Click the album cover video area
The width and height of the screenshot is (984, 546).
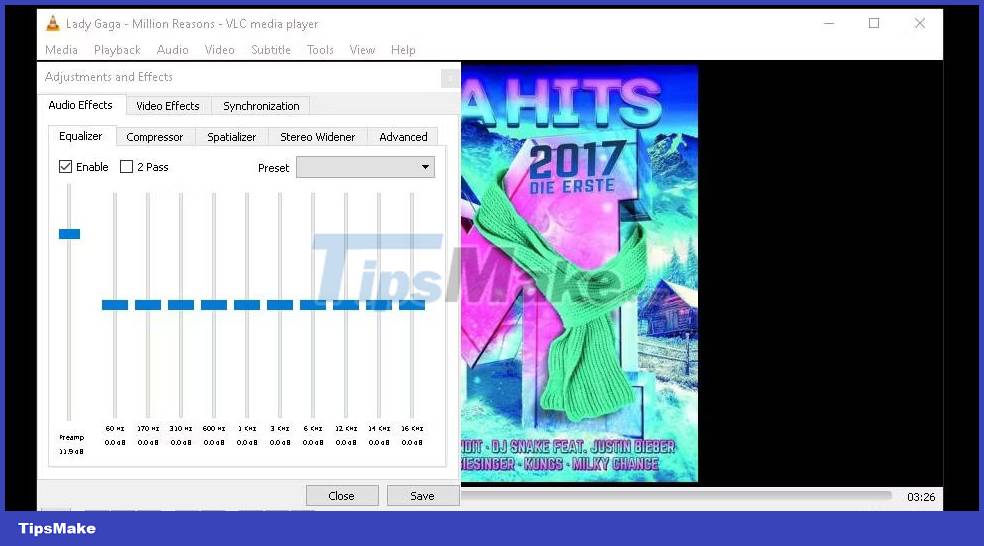(x=579, y=273)
